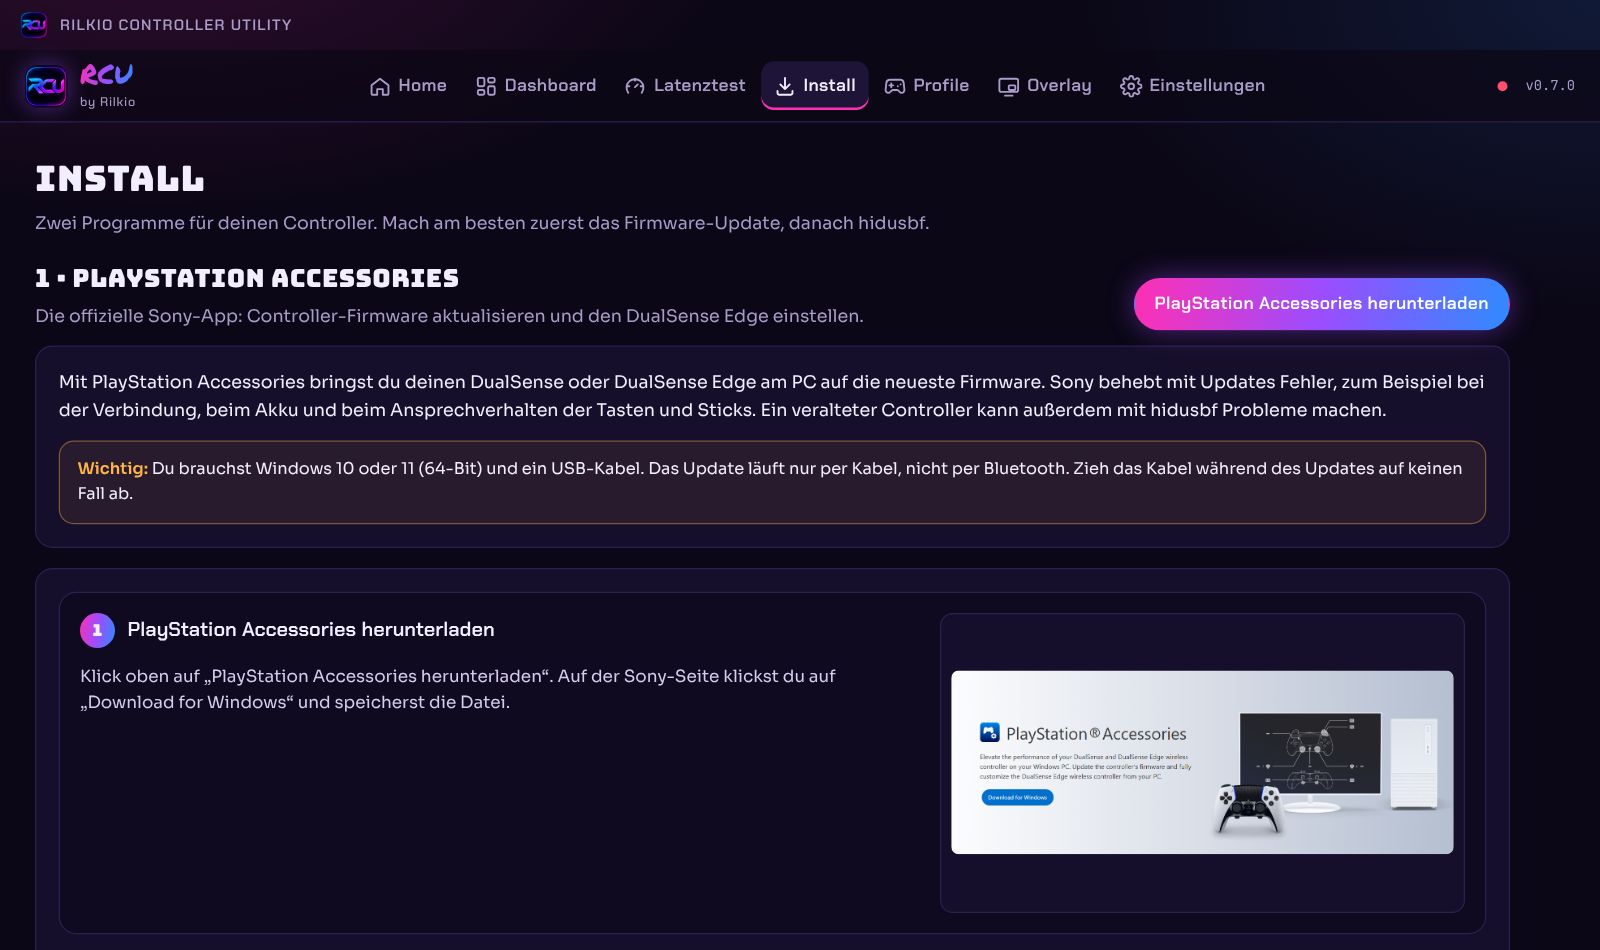
Task: Click the INSTALL page heading
Action: pos(120,179)
